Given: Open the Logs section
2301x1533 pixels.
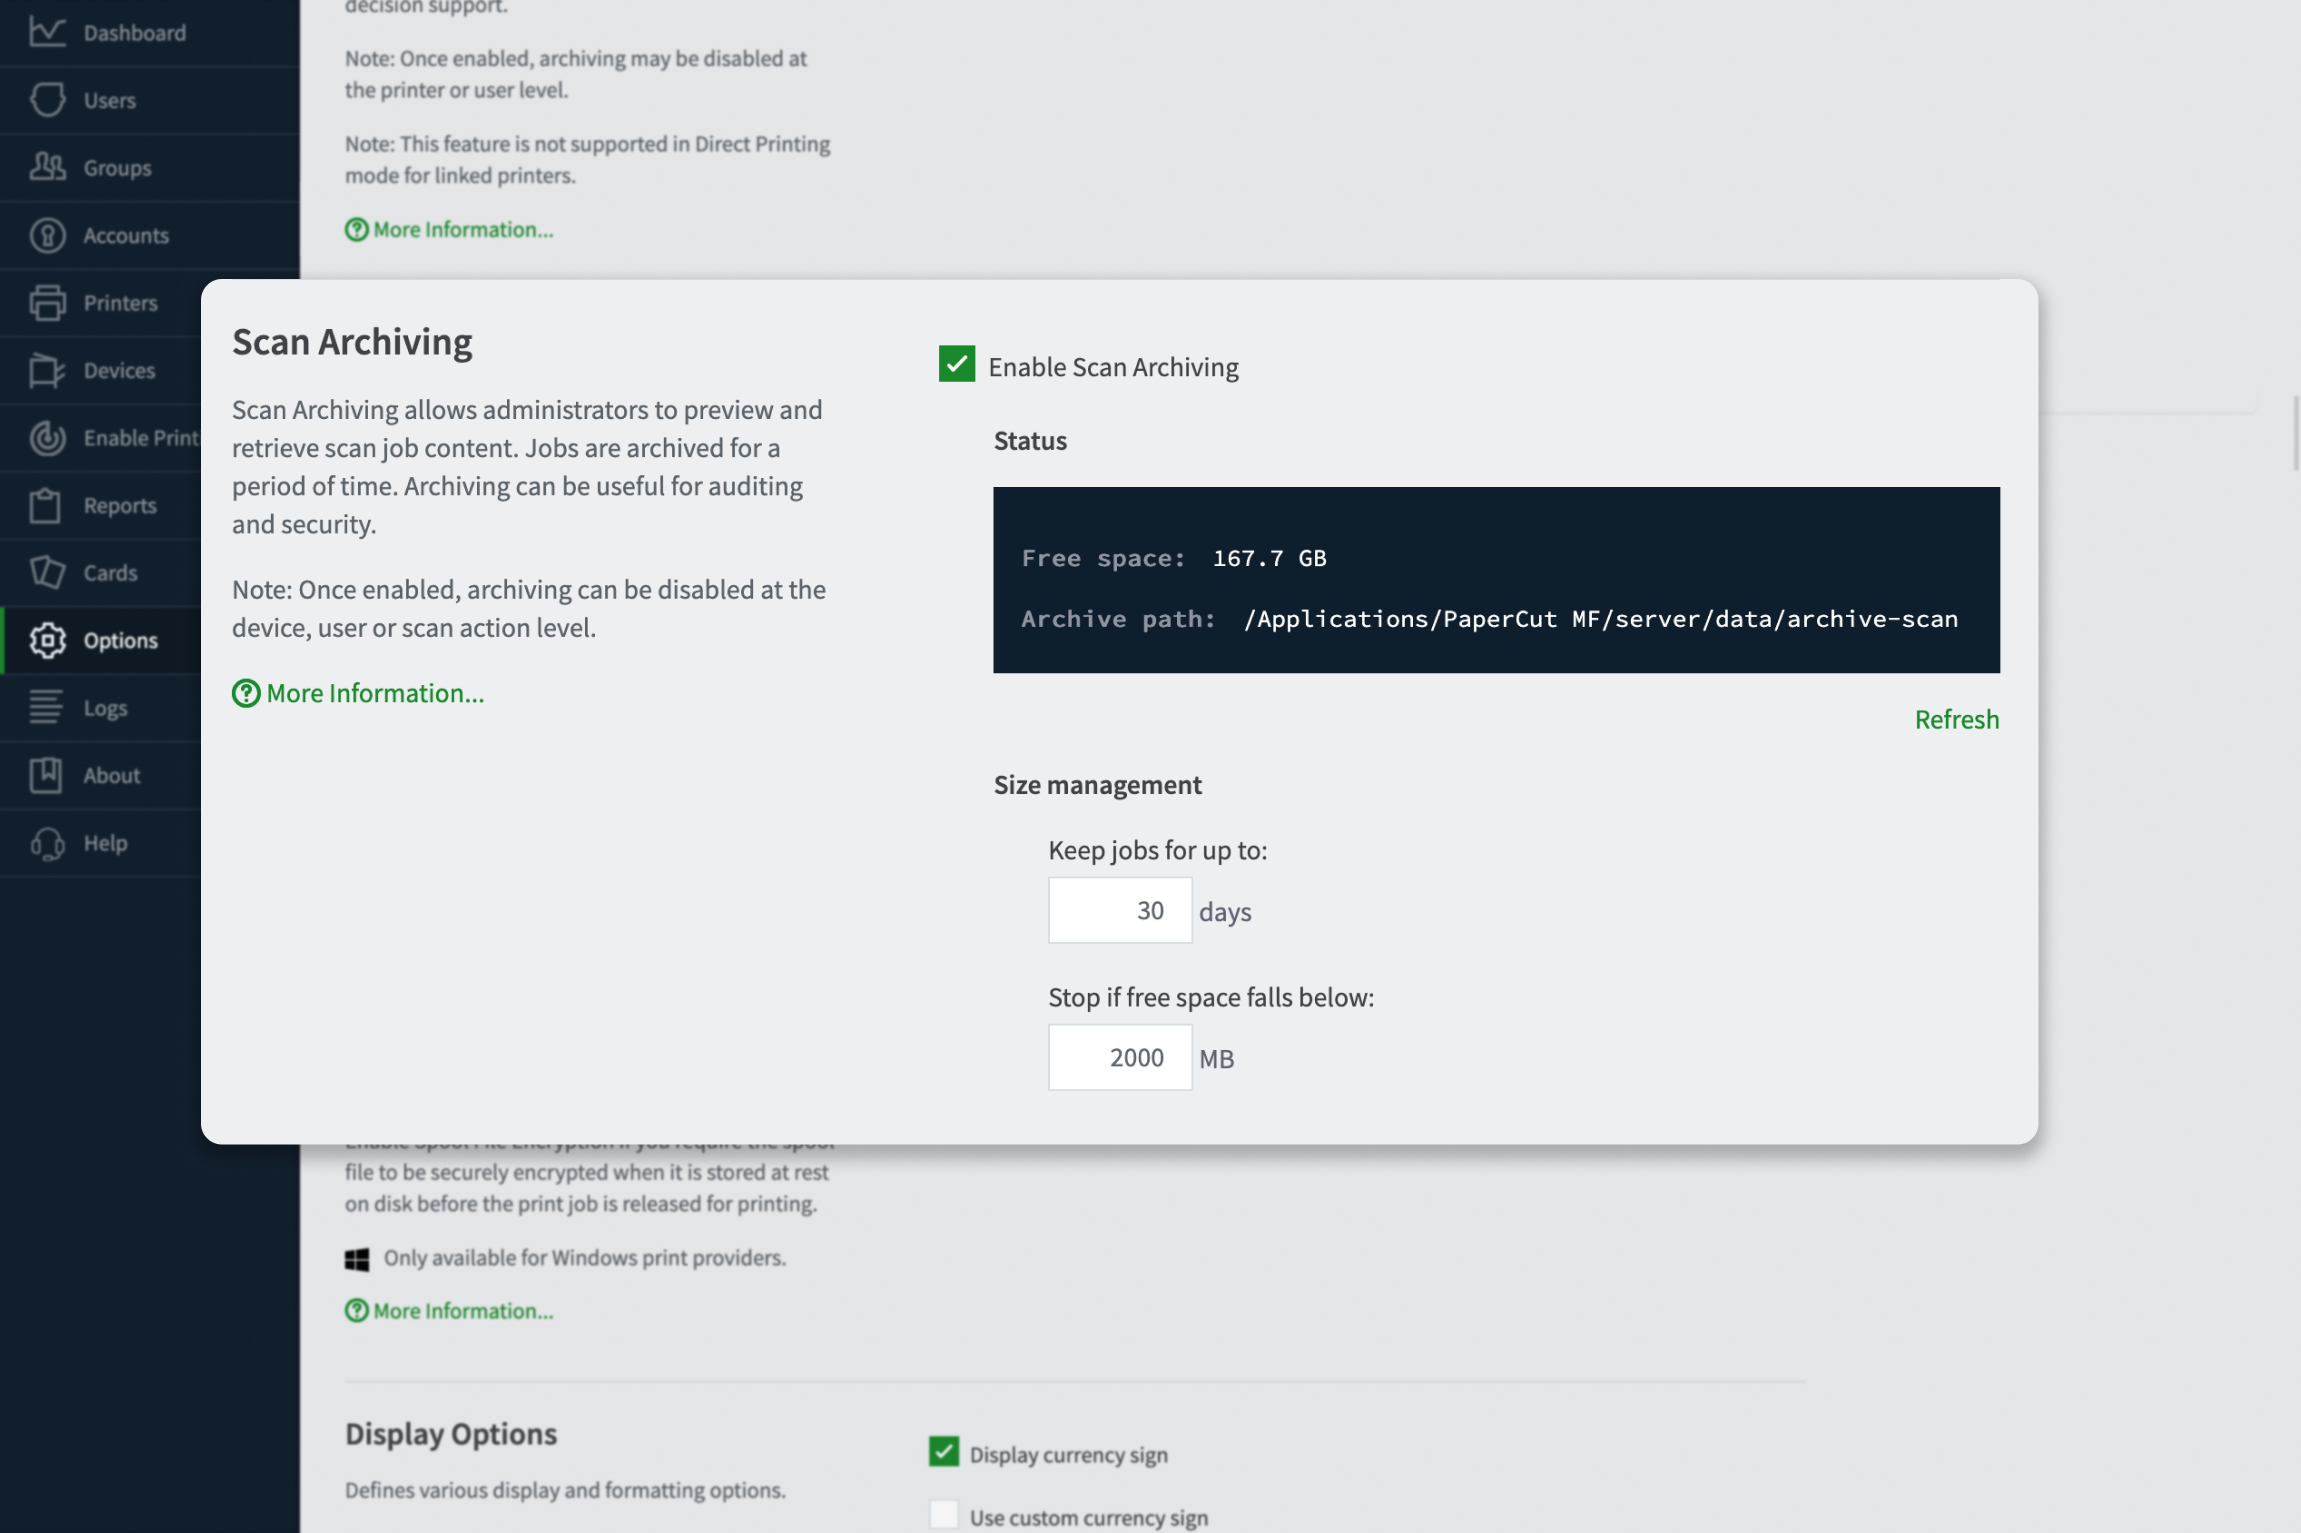Looking at the screenshot, I should [105, 707].
